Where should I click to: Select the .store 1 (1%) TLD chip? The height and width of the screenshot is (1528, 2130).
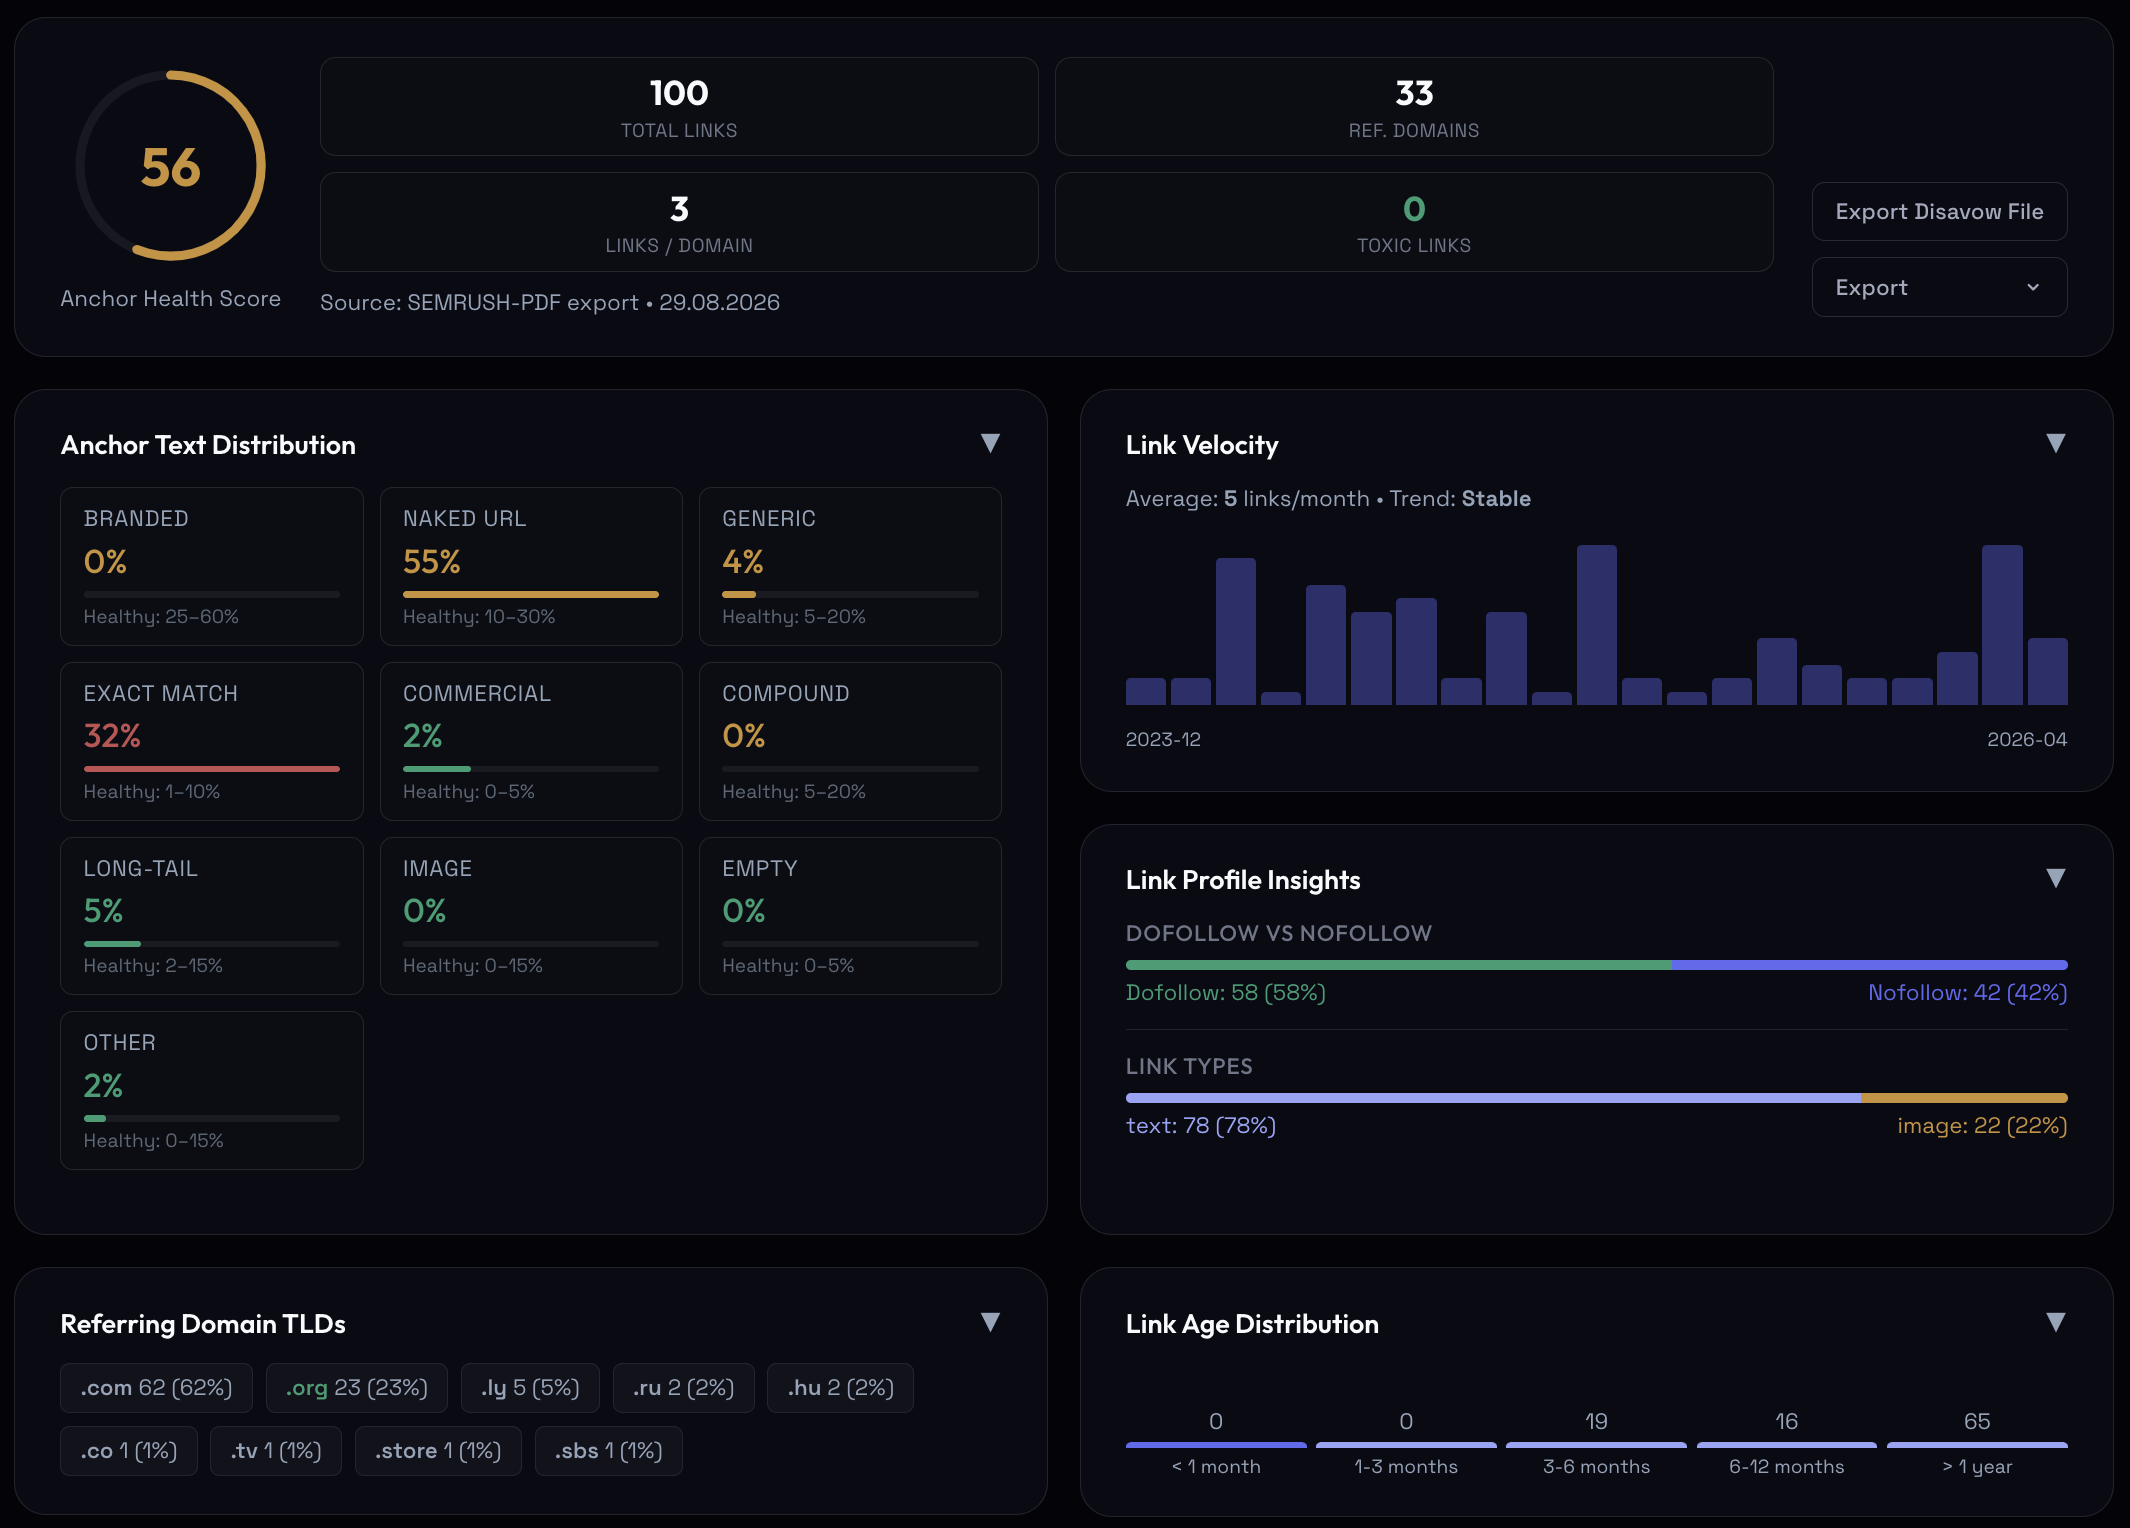tap(438, 1451)
